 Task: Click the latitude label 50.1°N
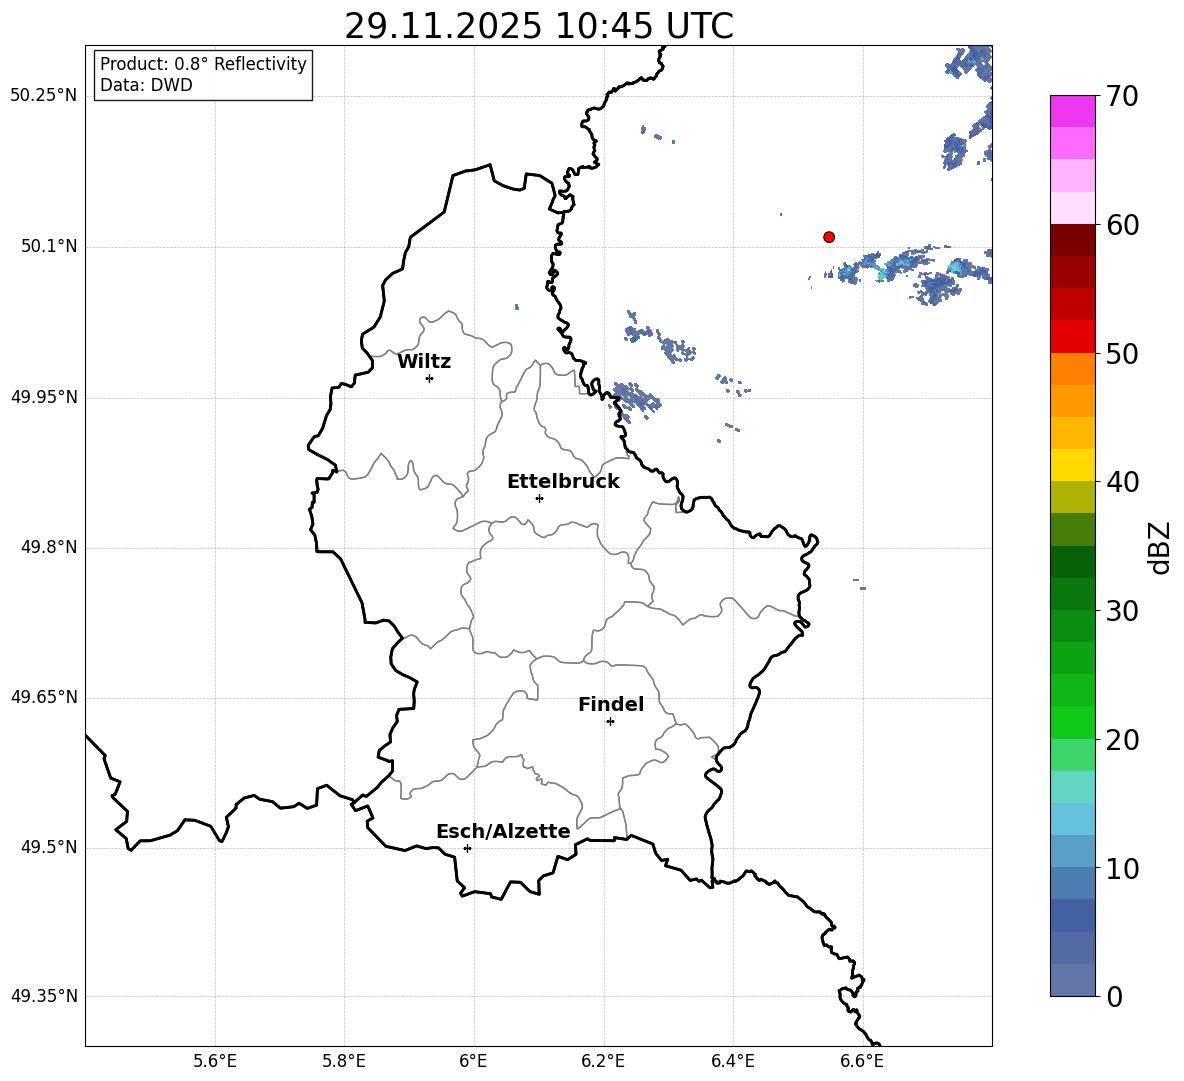point(49,246)
